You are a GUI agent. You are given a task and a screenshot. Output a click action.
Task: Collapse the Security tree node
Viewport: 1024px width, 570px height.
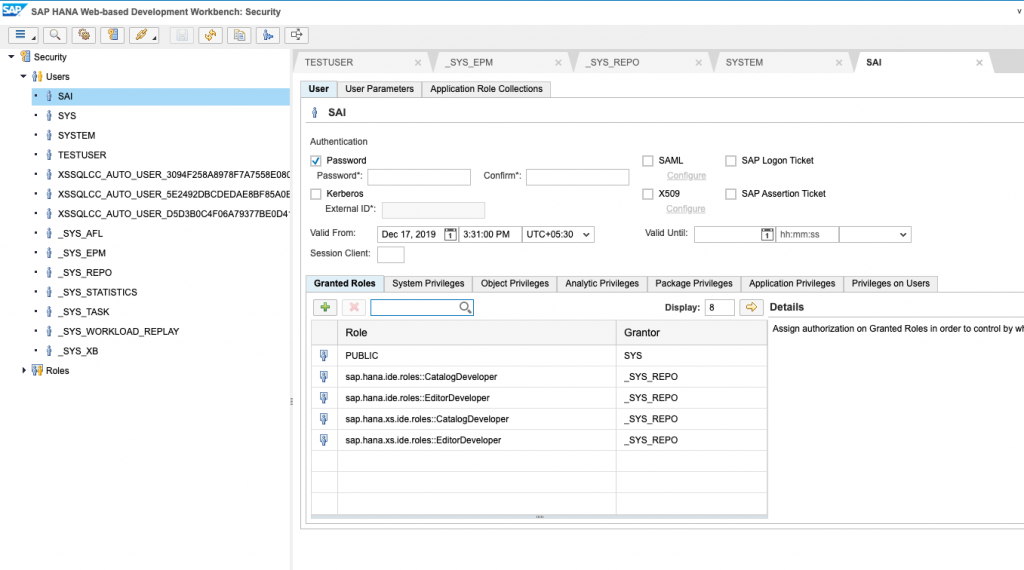click(x=11, y=57)
